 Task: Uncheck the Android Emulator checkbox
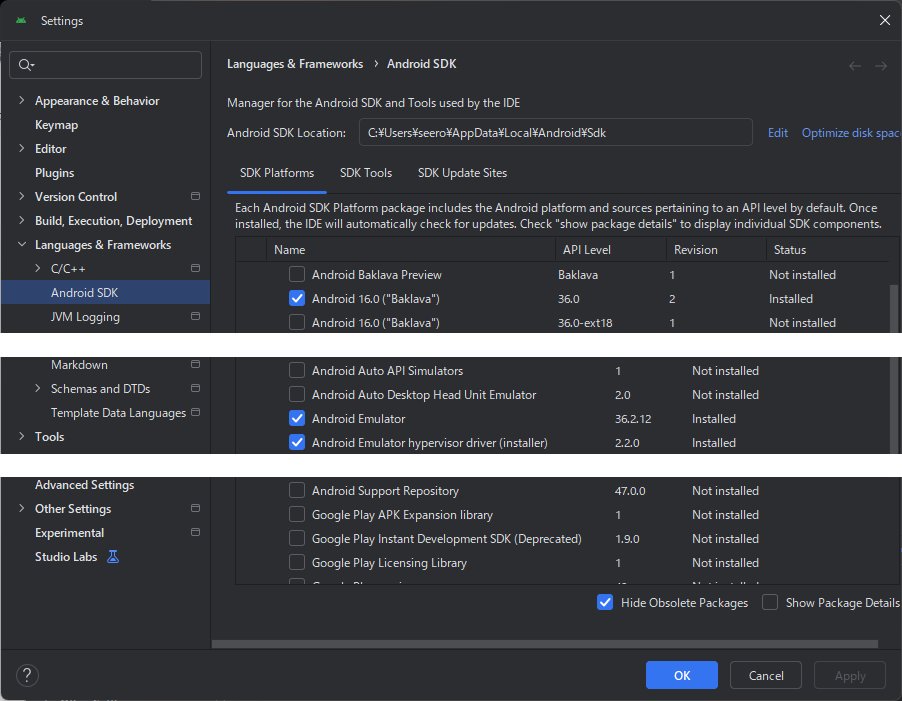coord(297,419)
